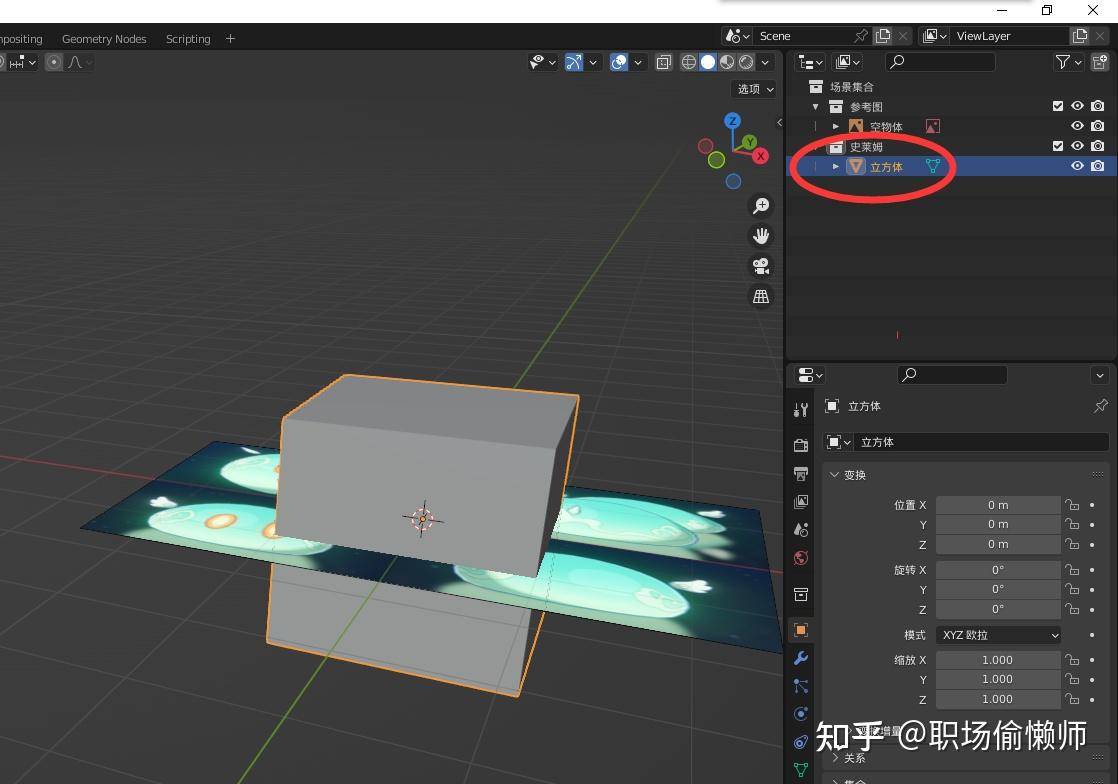Click the outliner search field
Image resolution: width=1118 pixels, height=784 pixels.
coord(940,62)
